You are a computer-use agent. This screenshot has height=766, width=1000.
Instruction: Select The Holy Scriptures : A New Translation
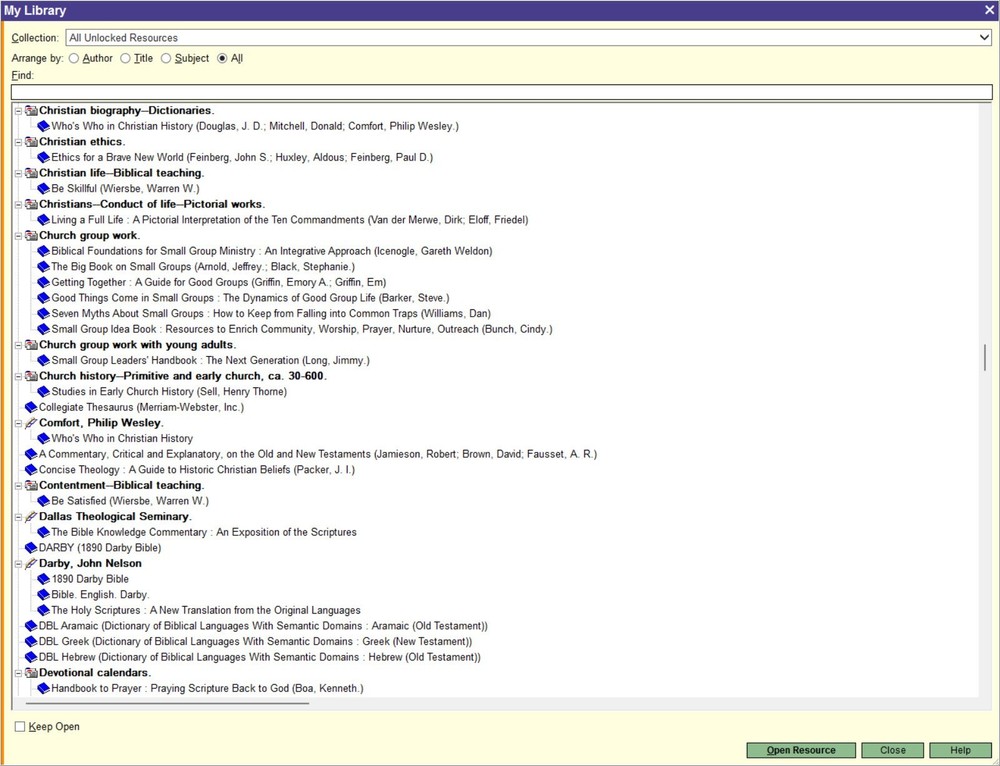pyautogui.click(x=206, y=610)
